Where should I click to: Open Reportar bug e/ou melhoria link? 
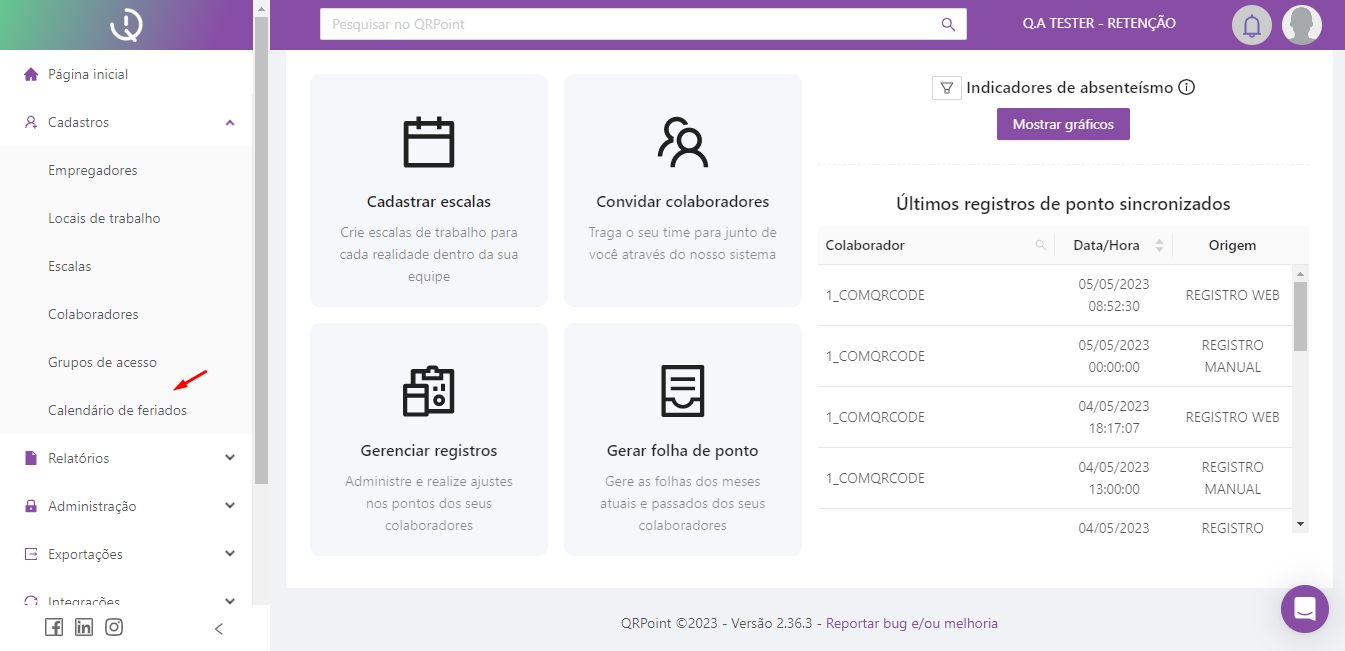[x=911, y=623]
